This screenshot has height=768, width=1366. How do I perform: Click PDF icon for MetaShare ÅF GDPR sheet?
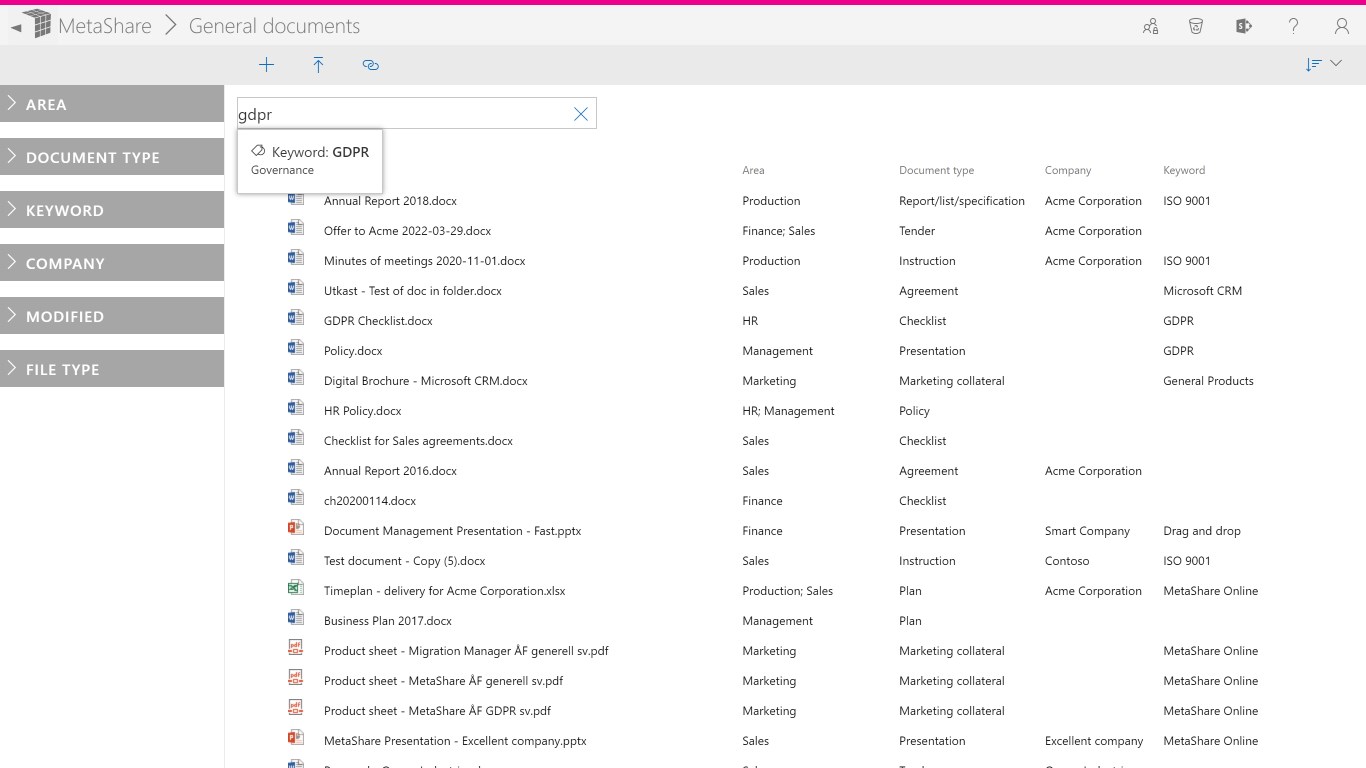295,709
